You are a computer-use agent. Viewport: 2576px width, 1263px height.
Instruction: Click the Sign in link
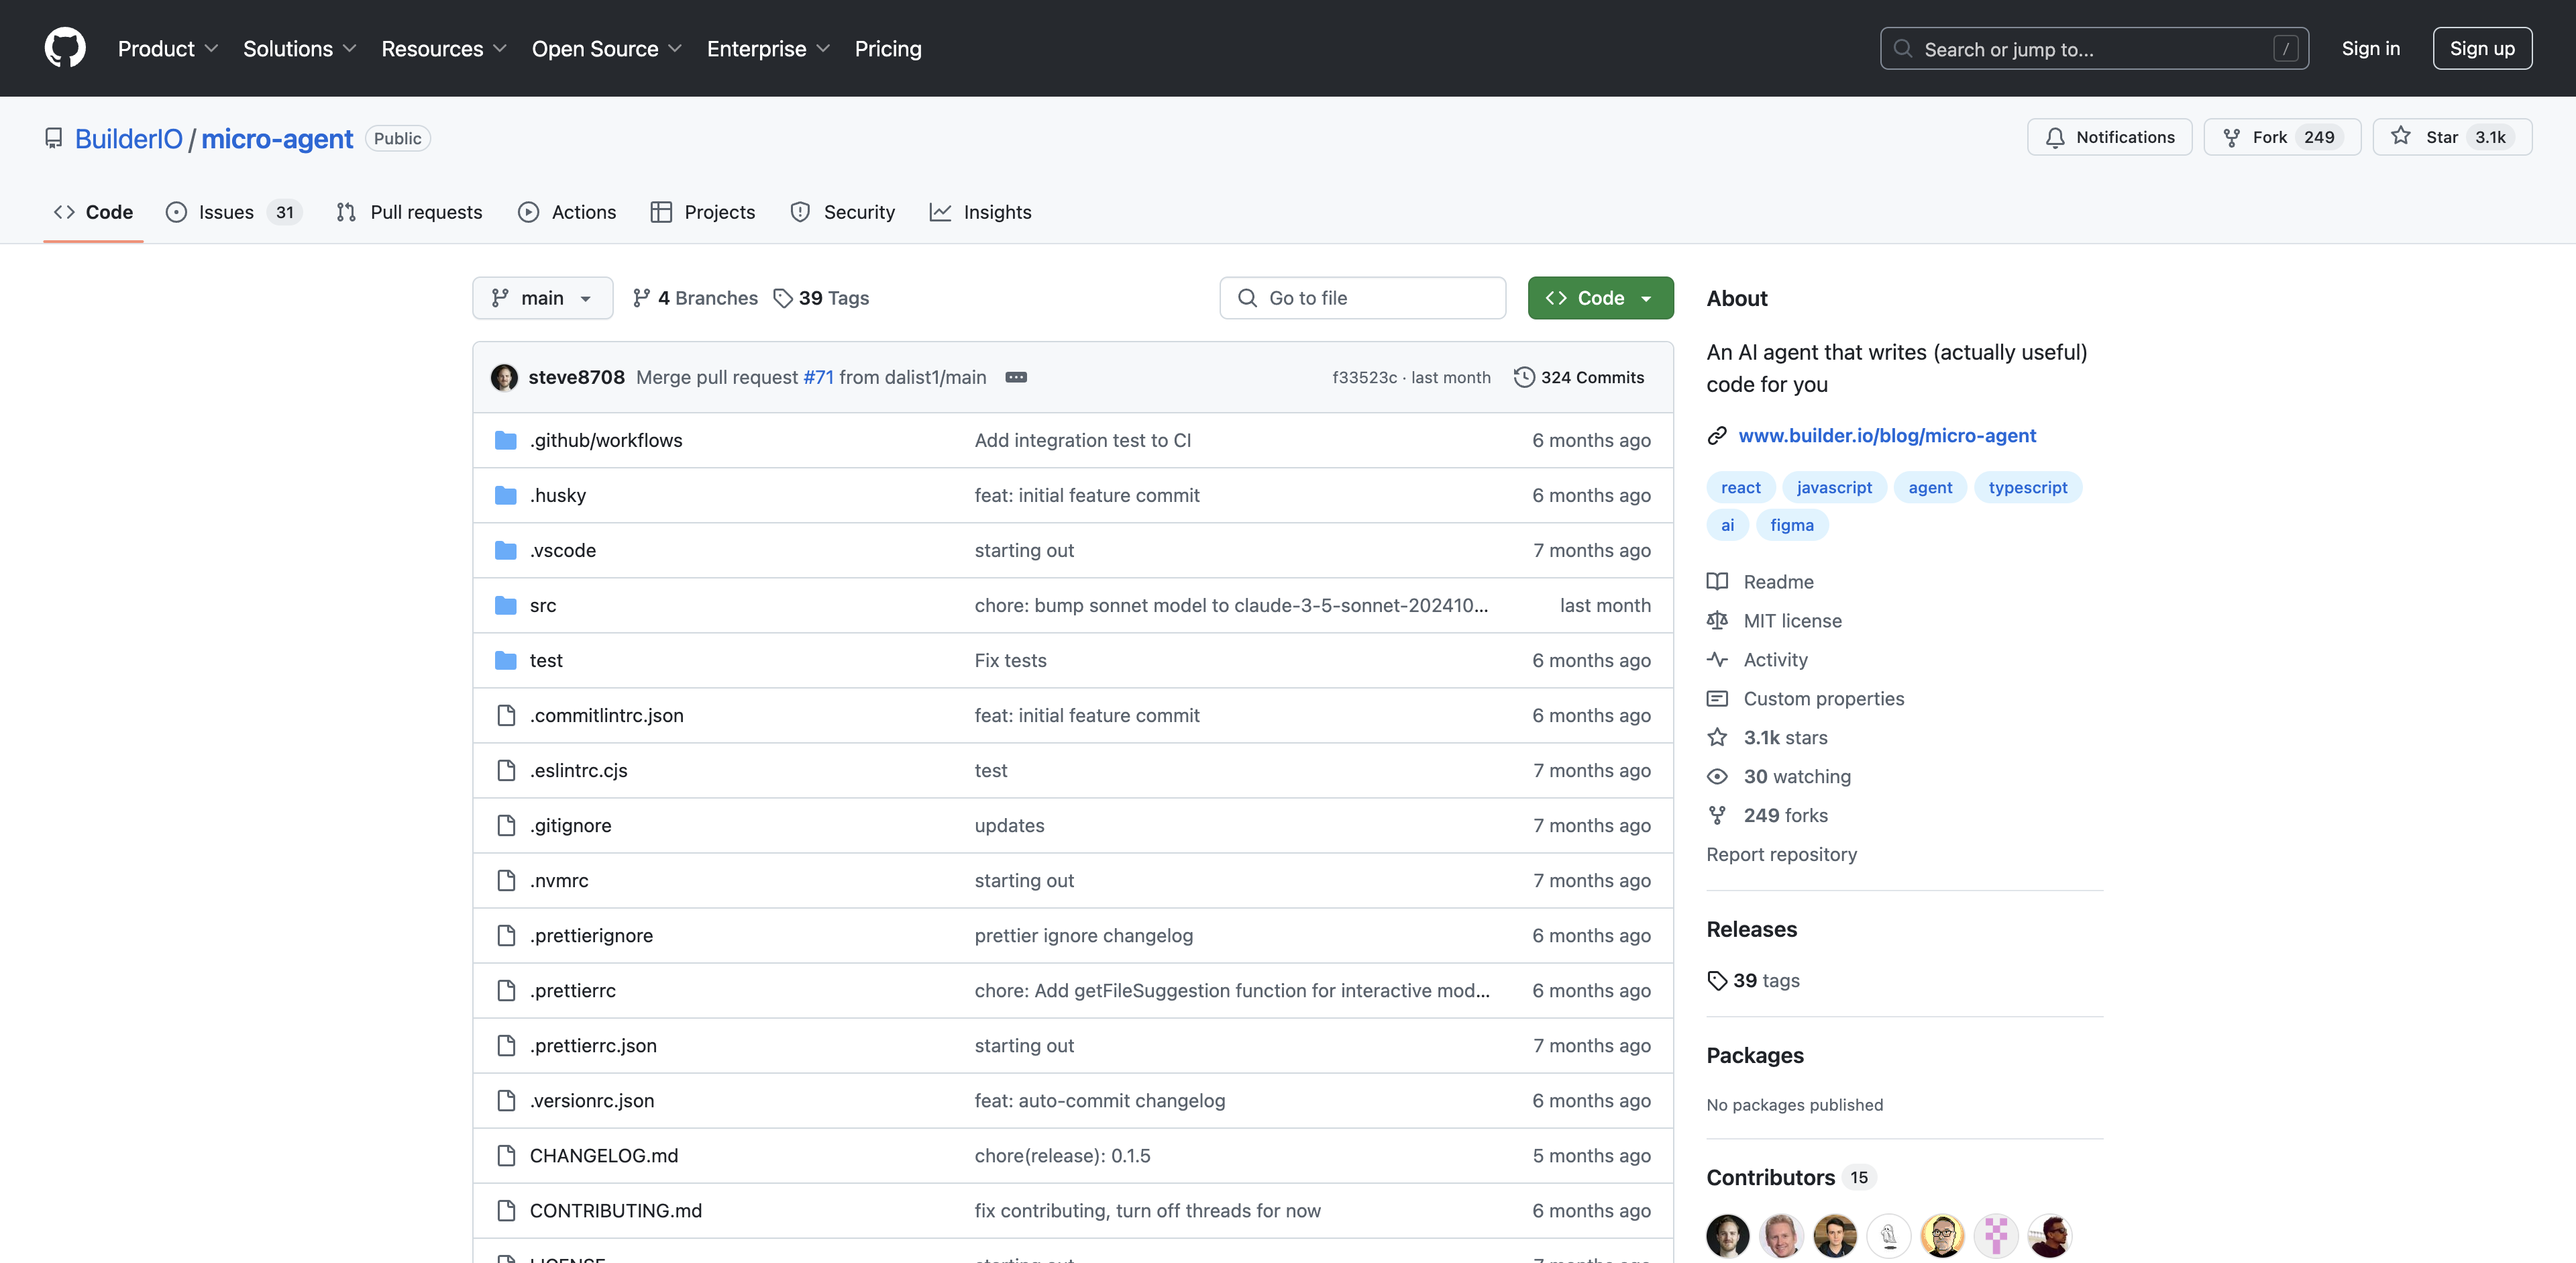click(2370, 48)
